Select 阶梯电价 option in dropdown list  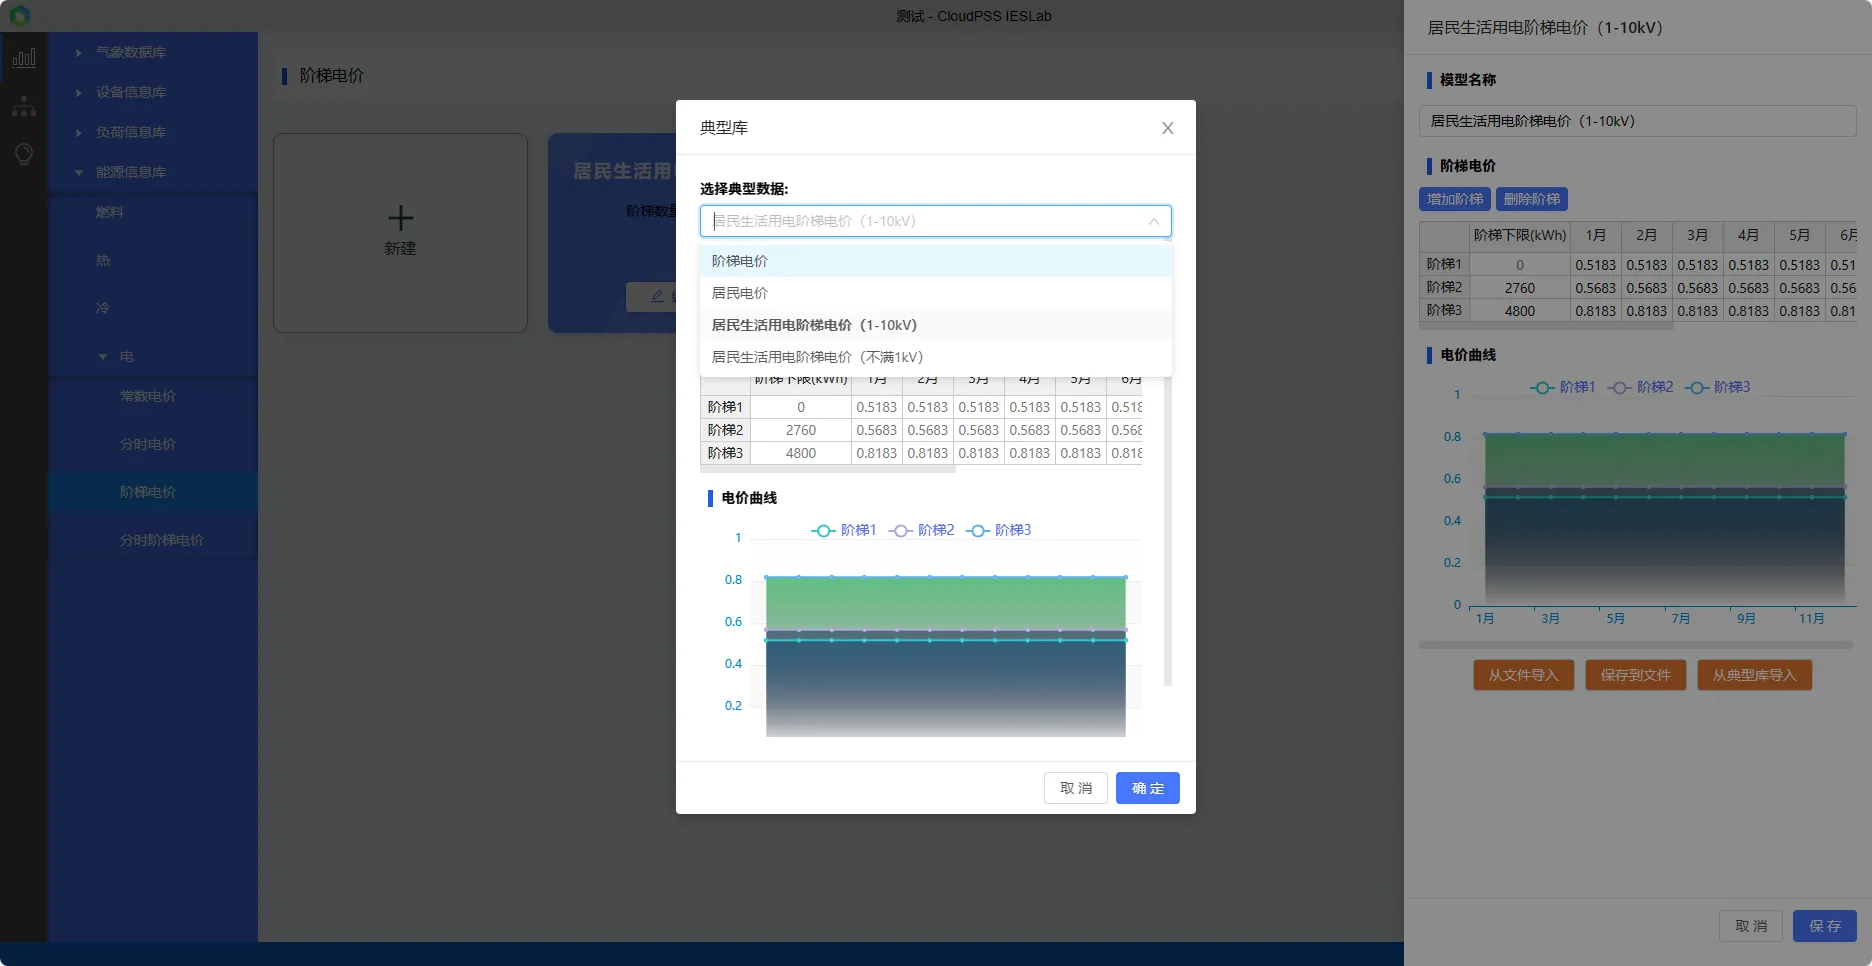click(x=935, y=261)
